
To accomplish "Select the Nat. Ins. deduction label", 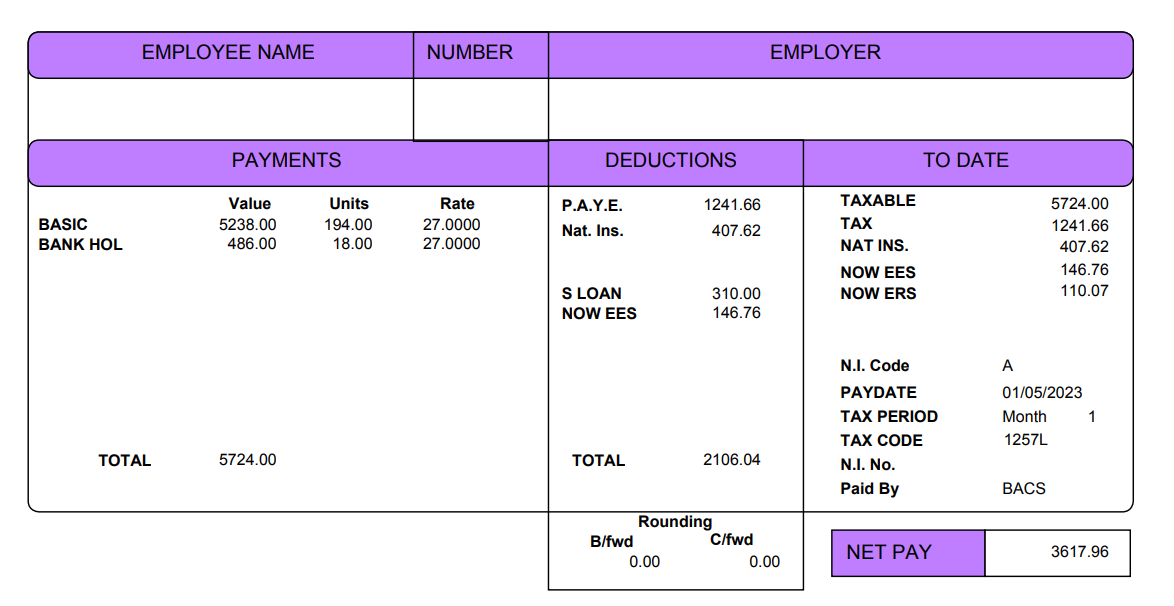I will (592, 231).
